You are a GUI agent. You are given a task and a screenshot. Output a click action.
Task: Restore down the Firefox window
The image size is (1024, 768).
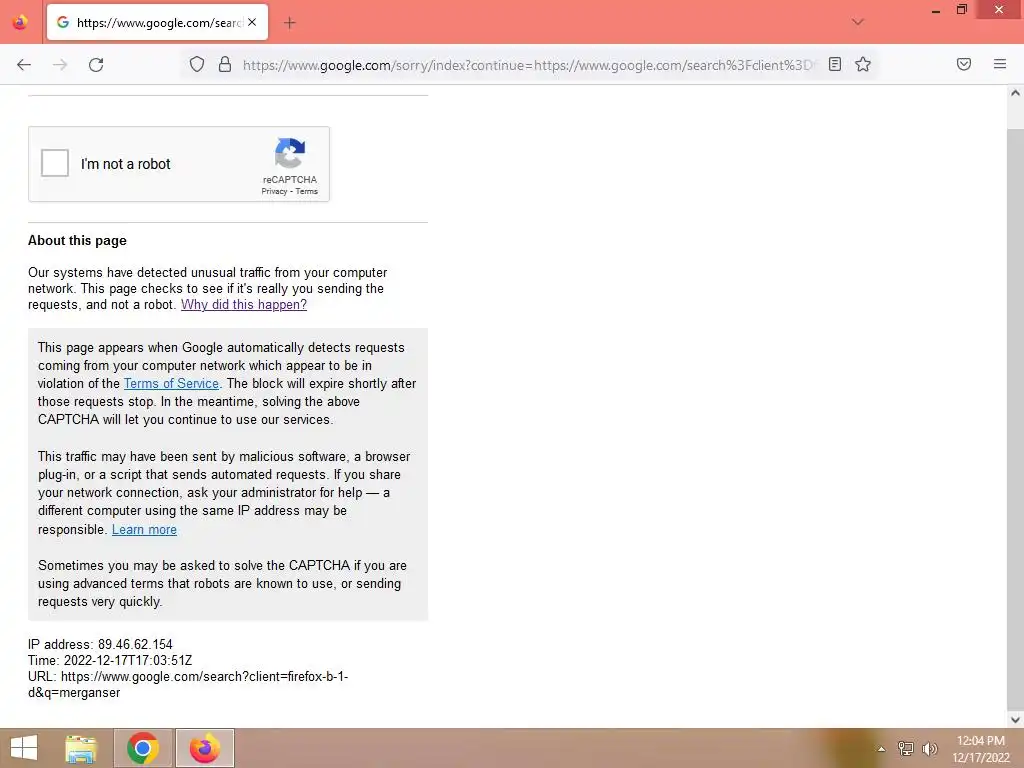pyautogui.click(x=961, y=10)
